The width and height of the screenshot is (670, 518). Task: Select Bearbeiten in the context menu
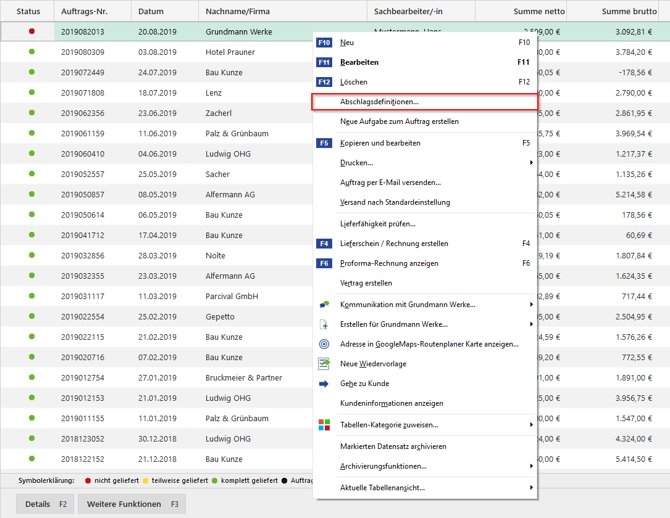425,62
